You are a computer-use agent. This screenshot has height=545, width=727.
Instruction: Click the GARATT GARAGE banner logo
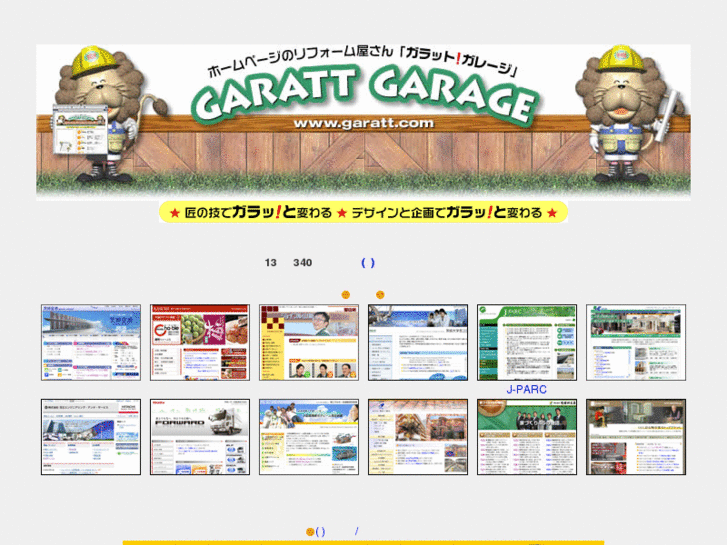pos(364,96)
